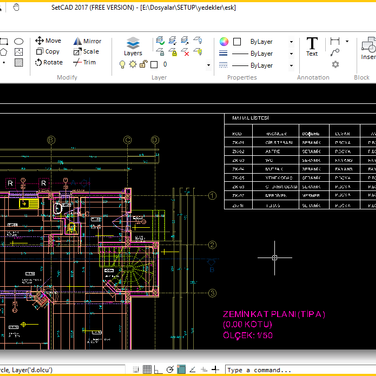Click the Annotation panel label

313,77
